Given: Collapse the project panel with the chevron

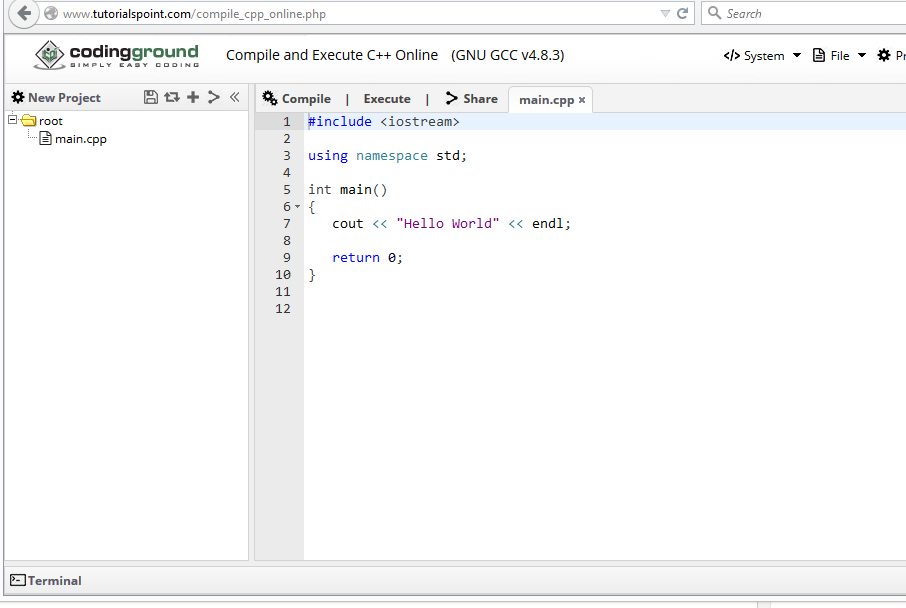Looking at the screenshot, I should pos(233,97).
